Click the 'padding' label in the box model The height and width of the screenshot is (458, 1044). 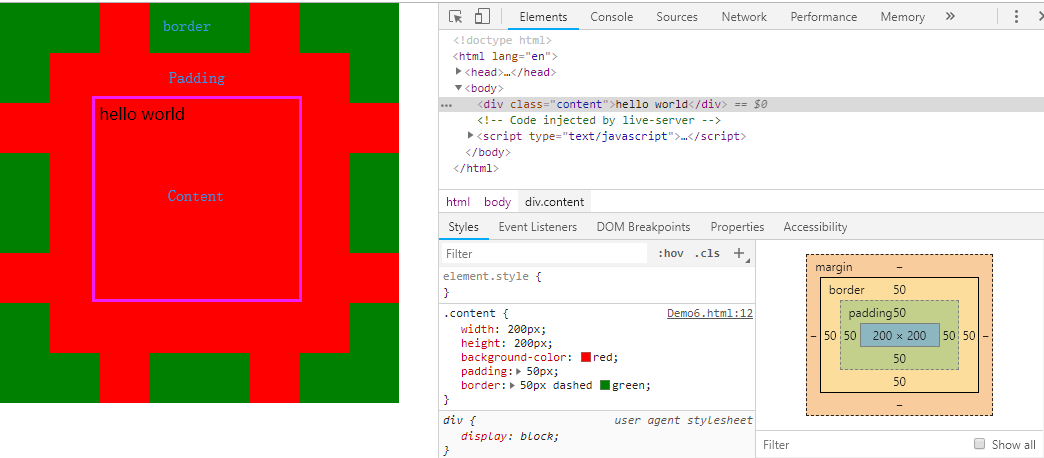(870, 313)
